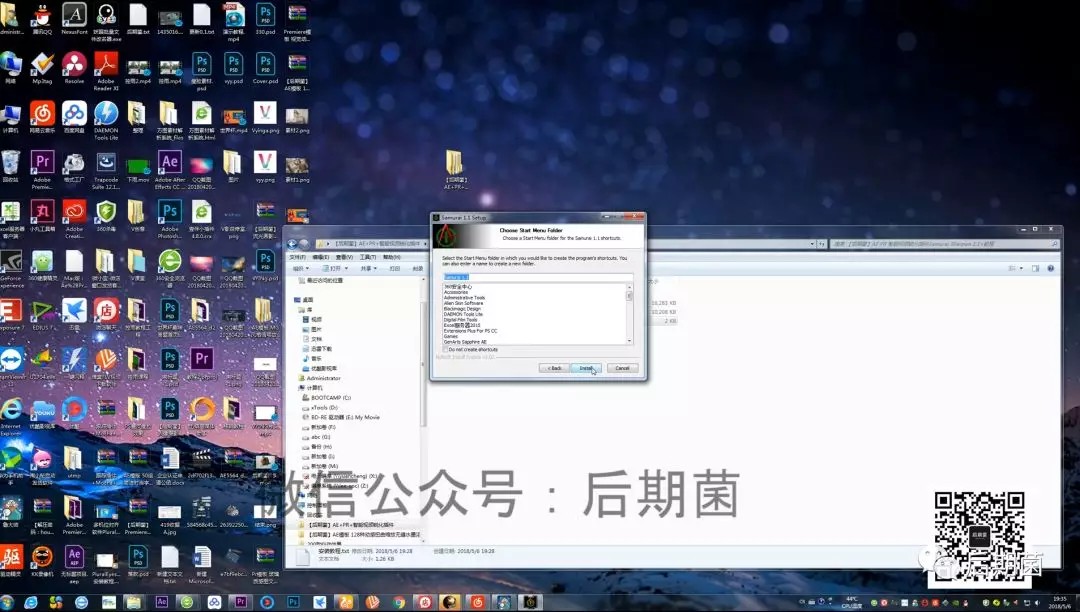Select Blackmagic Design in the folder list
The width and height of the screenshot is (1080, 612).
tap(463, 309)
